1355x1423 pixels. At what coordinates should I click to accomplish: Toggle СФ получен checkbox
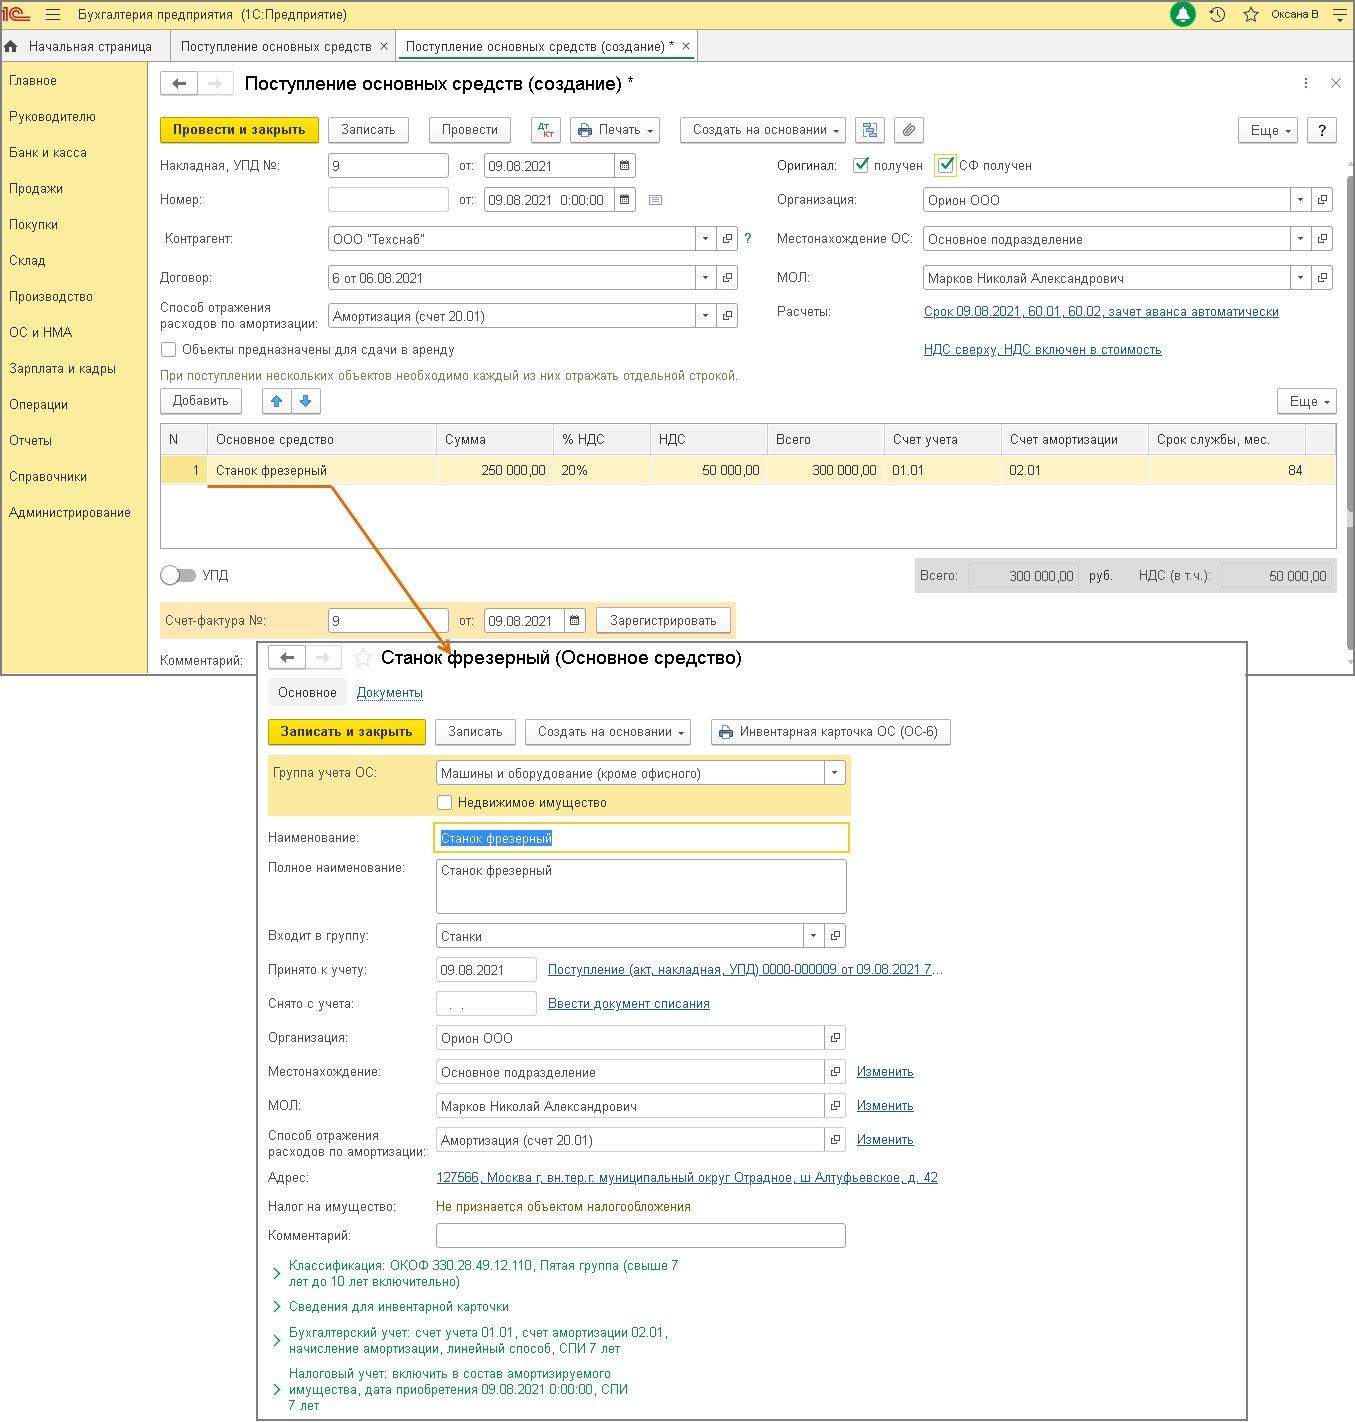pyautogui.click(x=946, y=165)
